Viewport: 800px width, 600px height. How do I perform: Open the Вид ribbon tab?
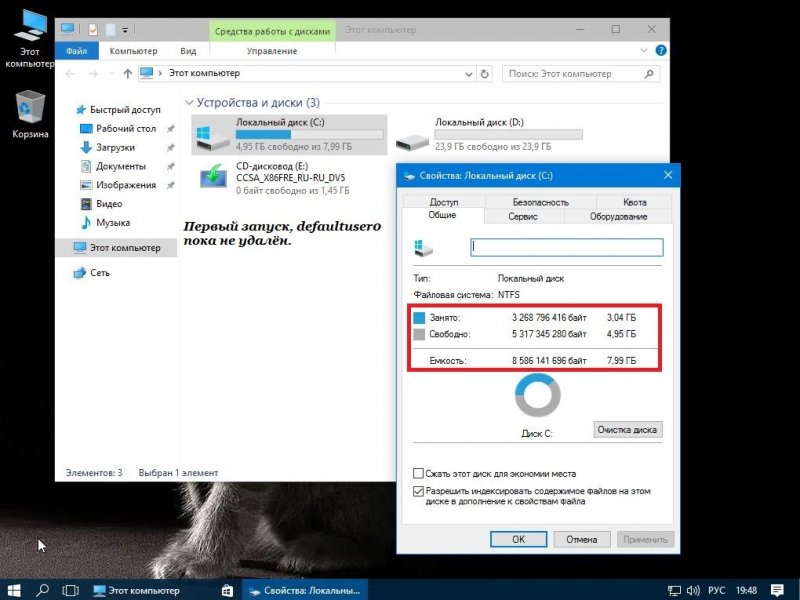click(188, 51)
